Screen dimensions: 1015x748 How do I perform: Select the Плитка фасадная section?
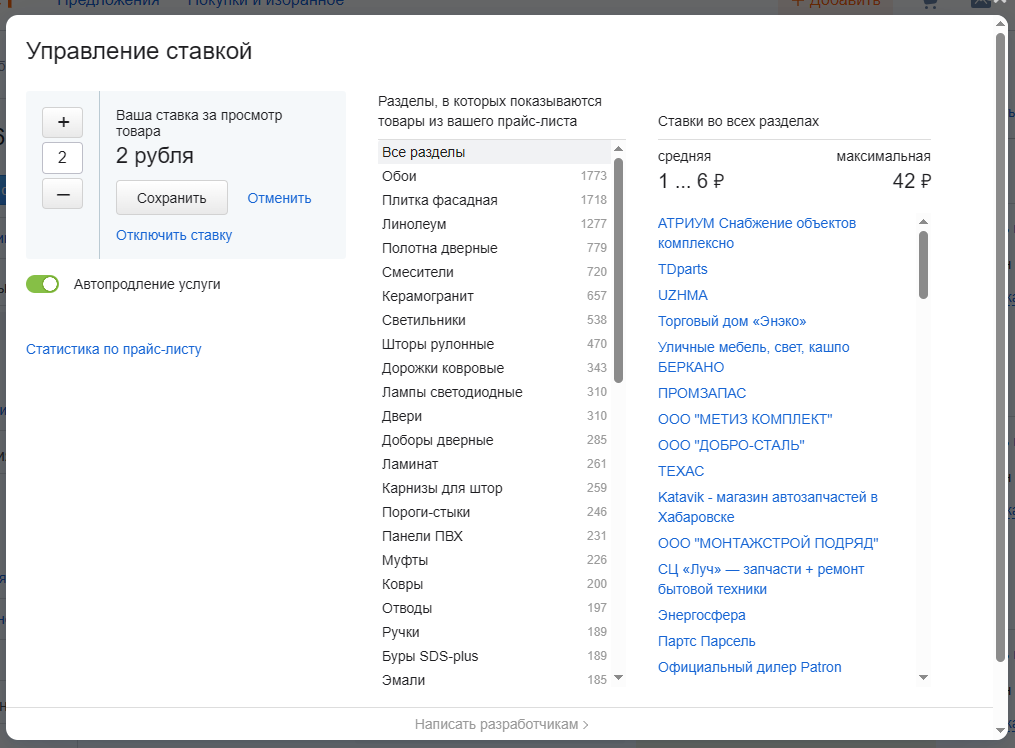494,200
